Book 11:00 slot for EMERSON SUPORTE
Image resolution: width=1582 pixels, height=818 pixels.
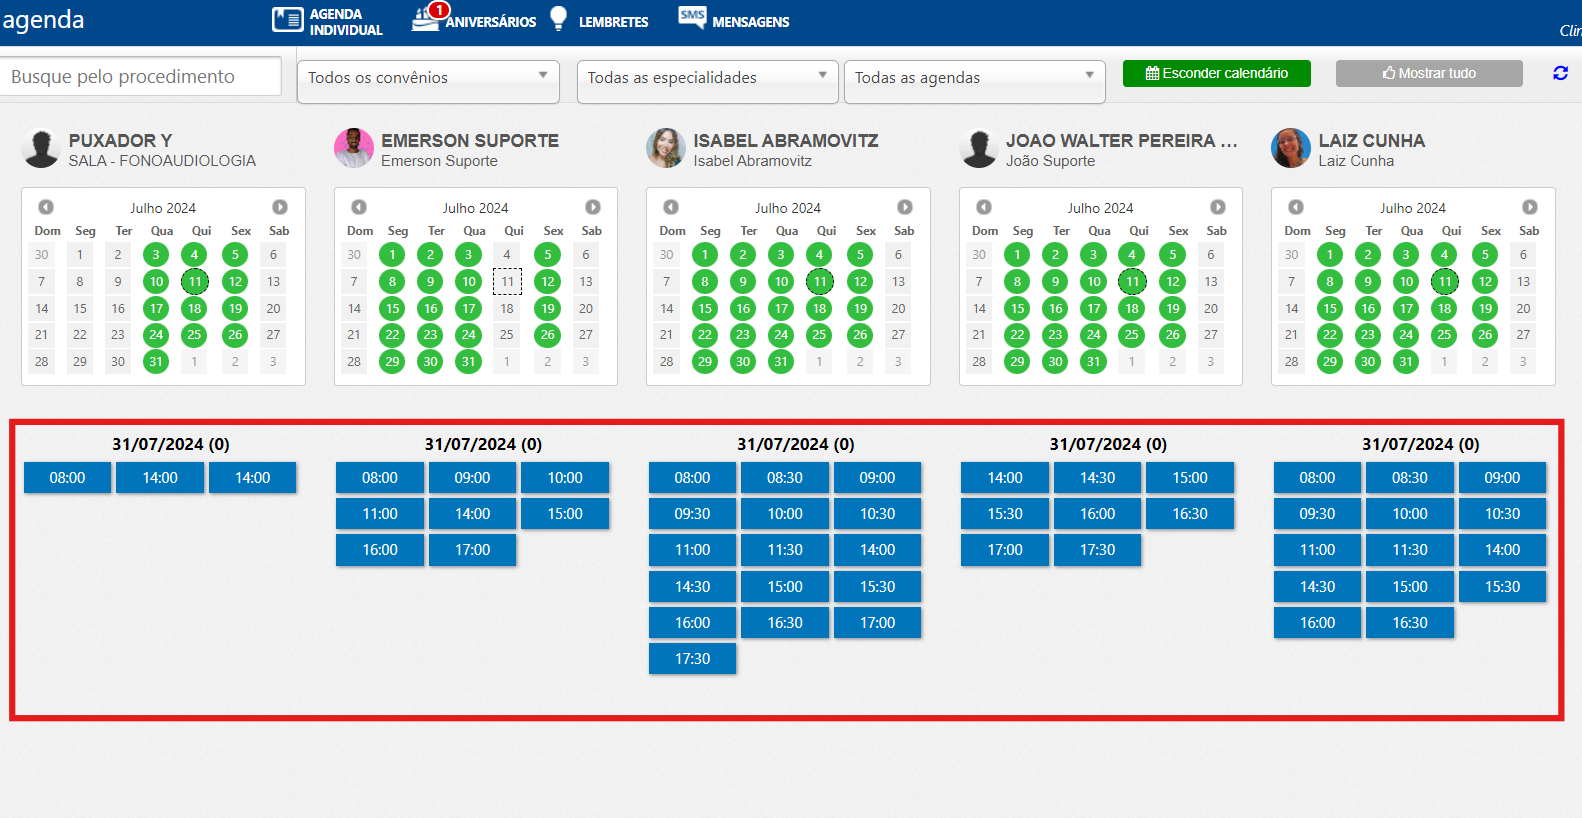pyautogui.click(x=380, y=514)
